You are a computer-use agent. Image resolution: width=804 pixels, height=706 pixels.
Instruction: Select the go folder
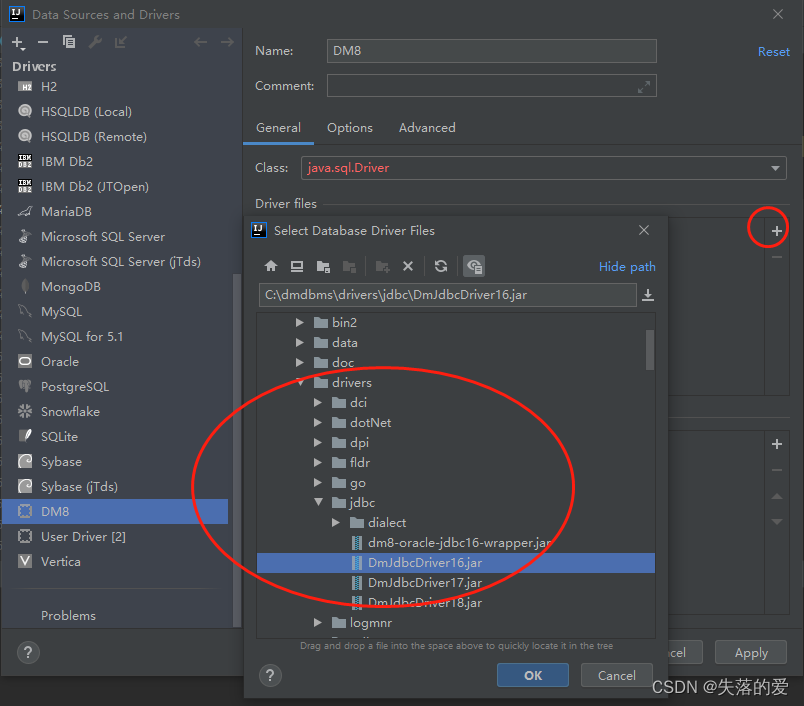pyautogui.click(x=357, y=482)
